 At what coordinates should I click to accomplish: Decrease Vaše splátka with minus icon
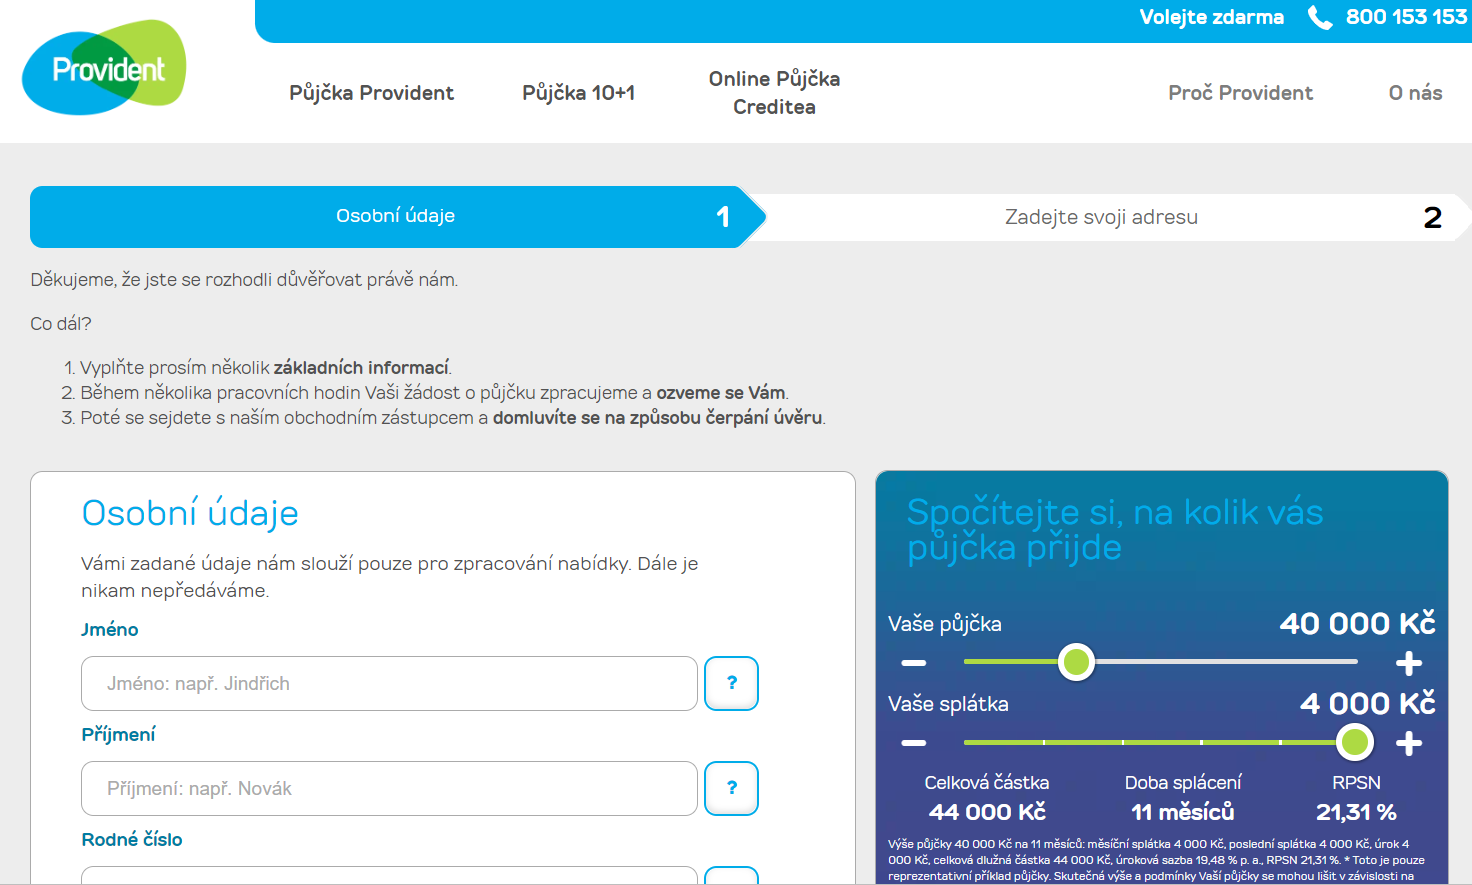[x=913, y=743]
